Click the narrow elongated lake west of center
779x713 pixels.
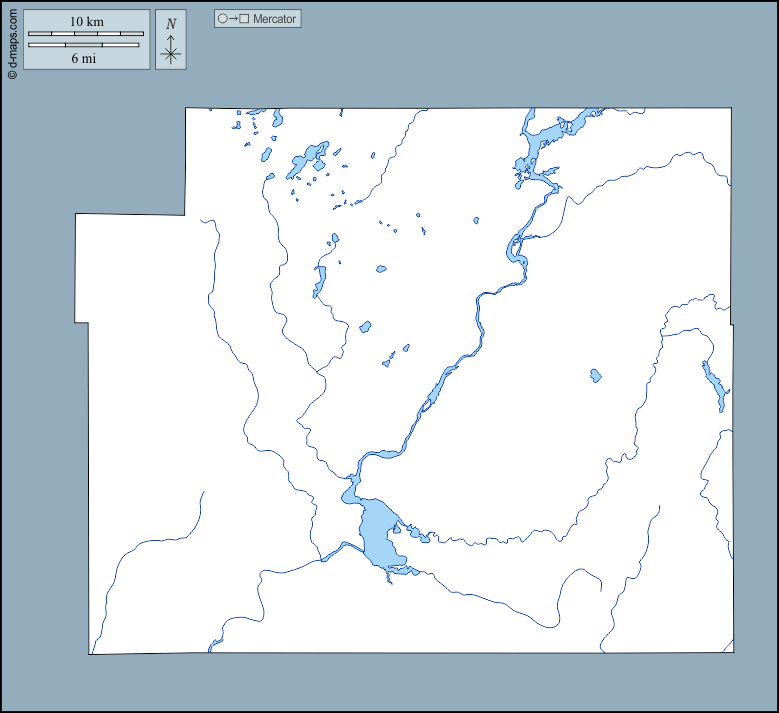click(x=320, y=280)
